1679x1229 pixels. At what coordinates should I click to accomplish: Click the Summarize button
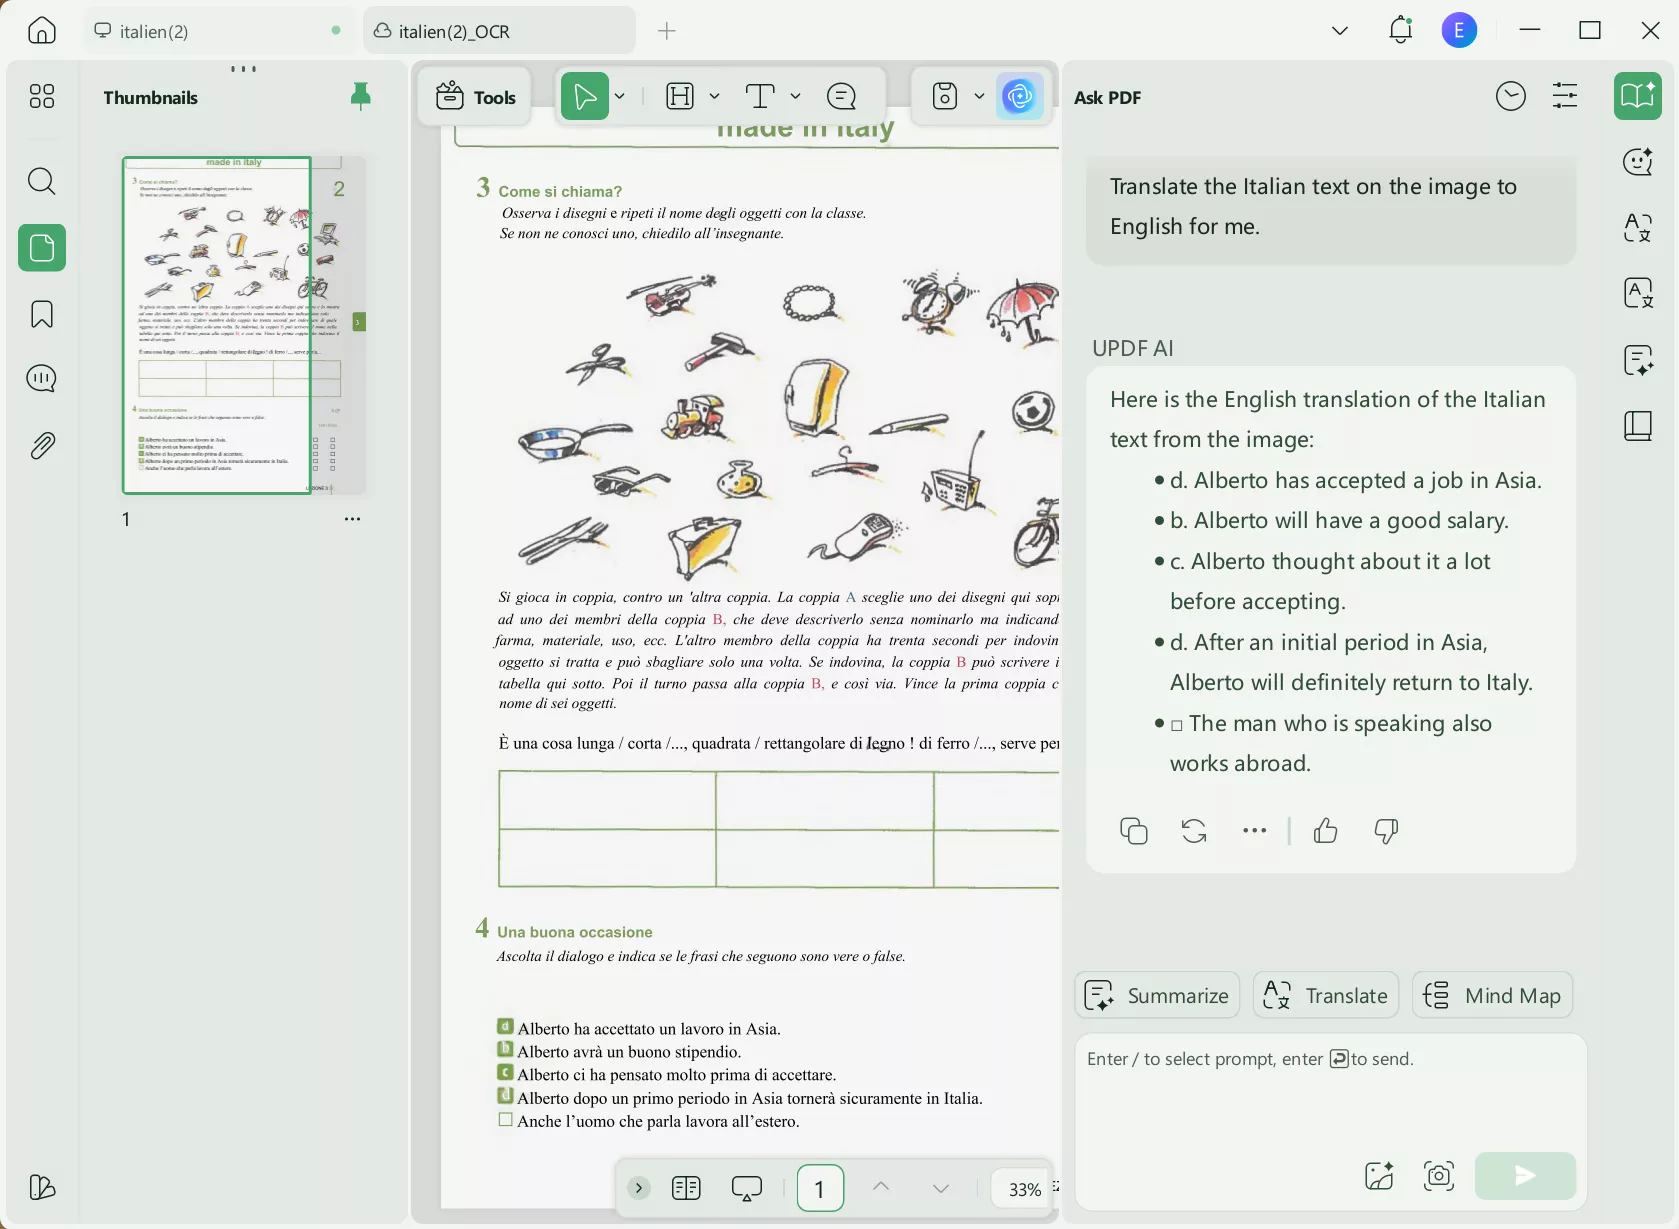[x=1157, y=996]
